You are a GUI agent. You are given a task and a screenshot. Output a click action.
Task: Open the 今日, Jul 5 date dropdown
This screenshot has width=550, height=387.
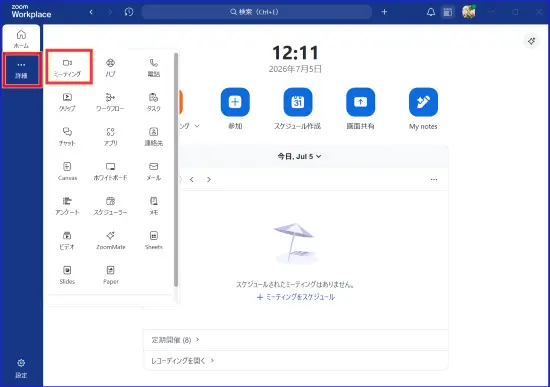(299, 156)
